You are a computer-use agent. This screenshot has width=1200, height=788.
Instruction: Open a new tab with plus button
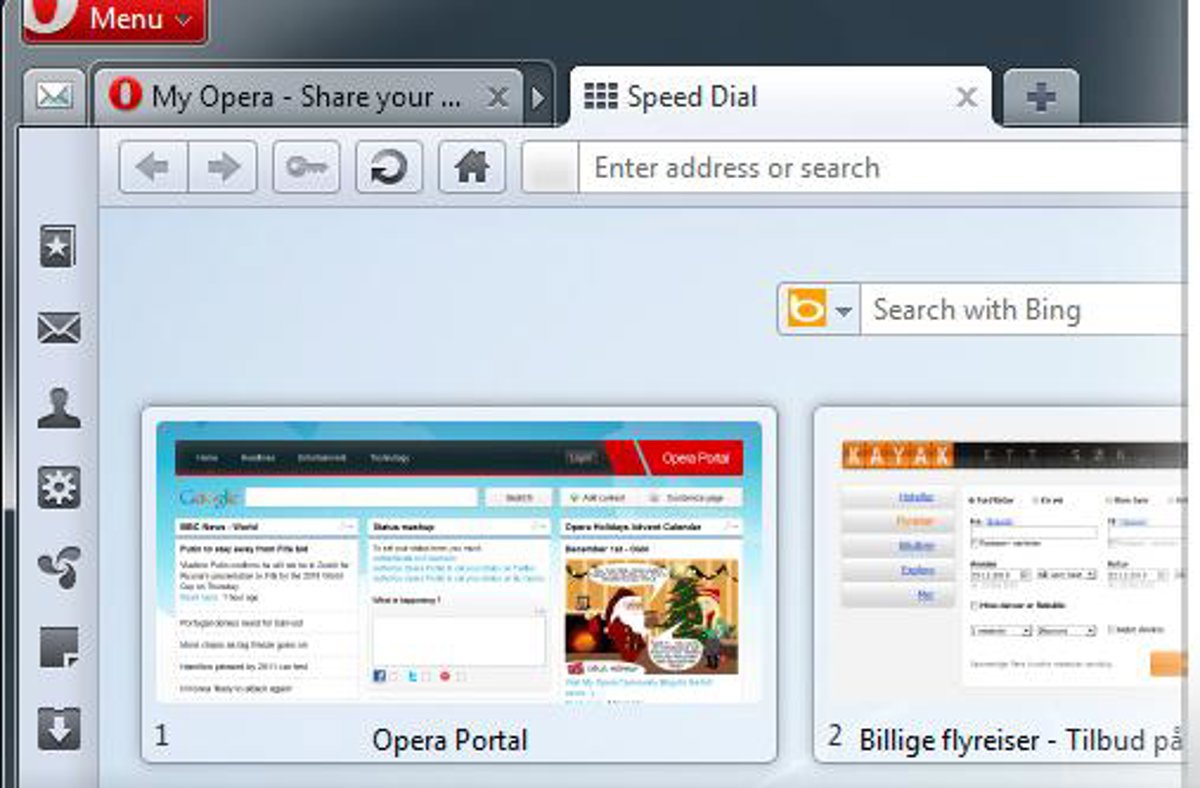pos(1040,98)
